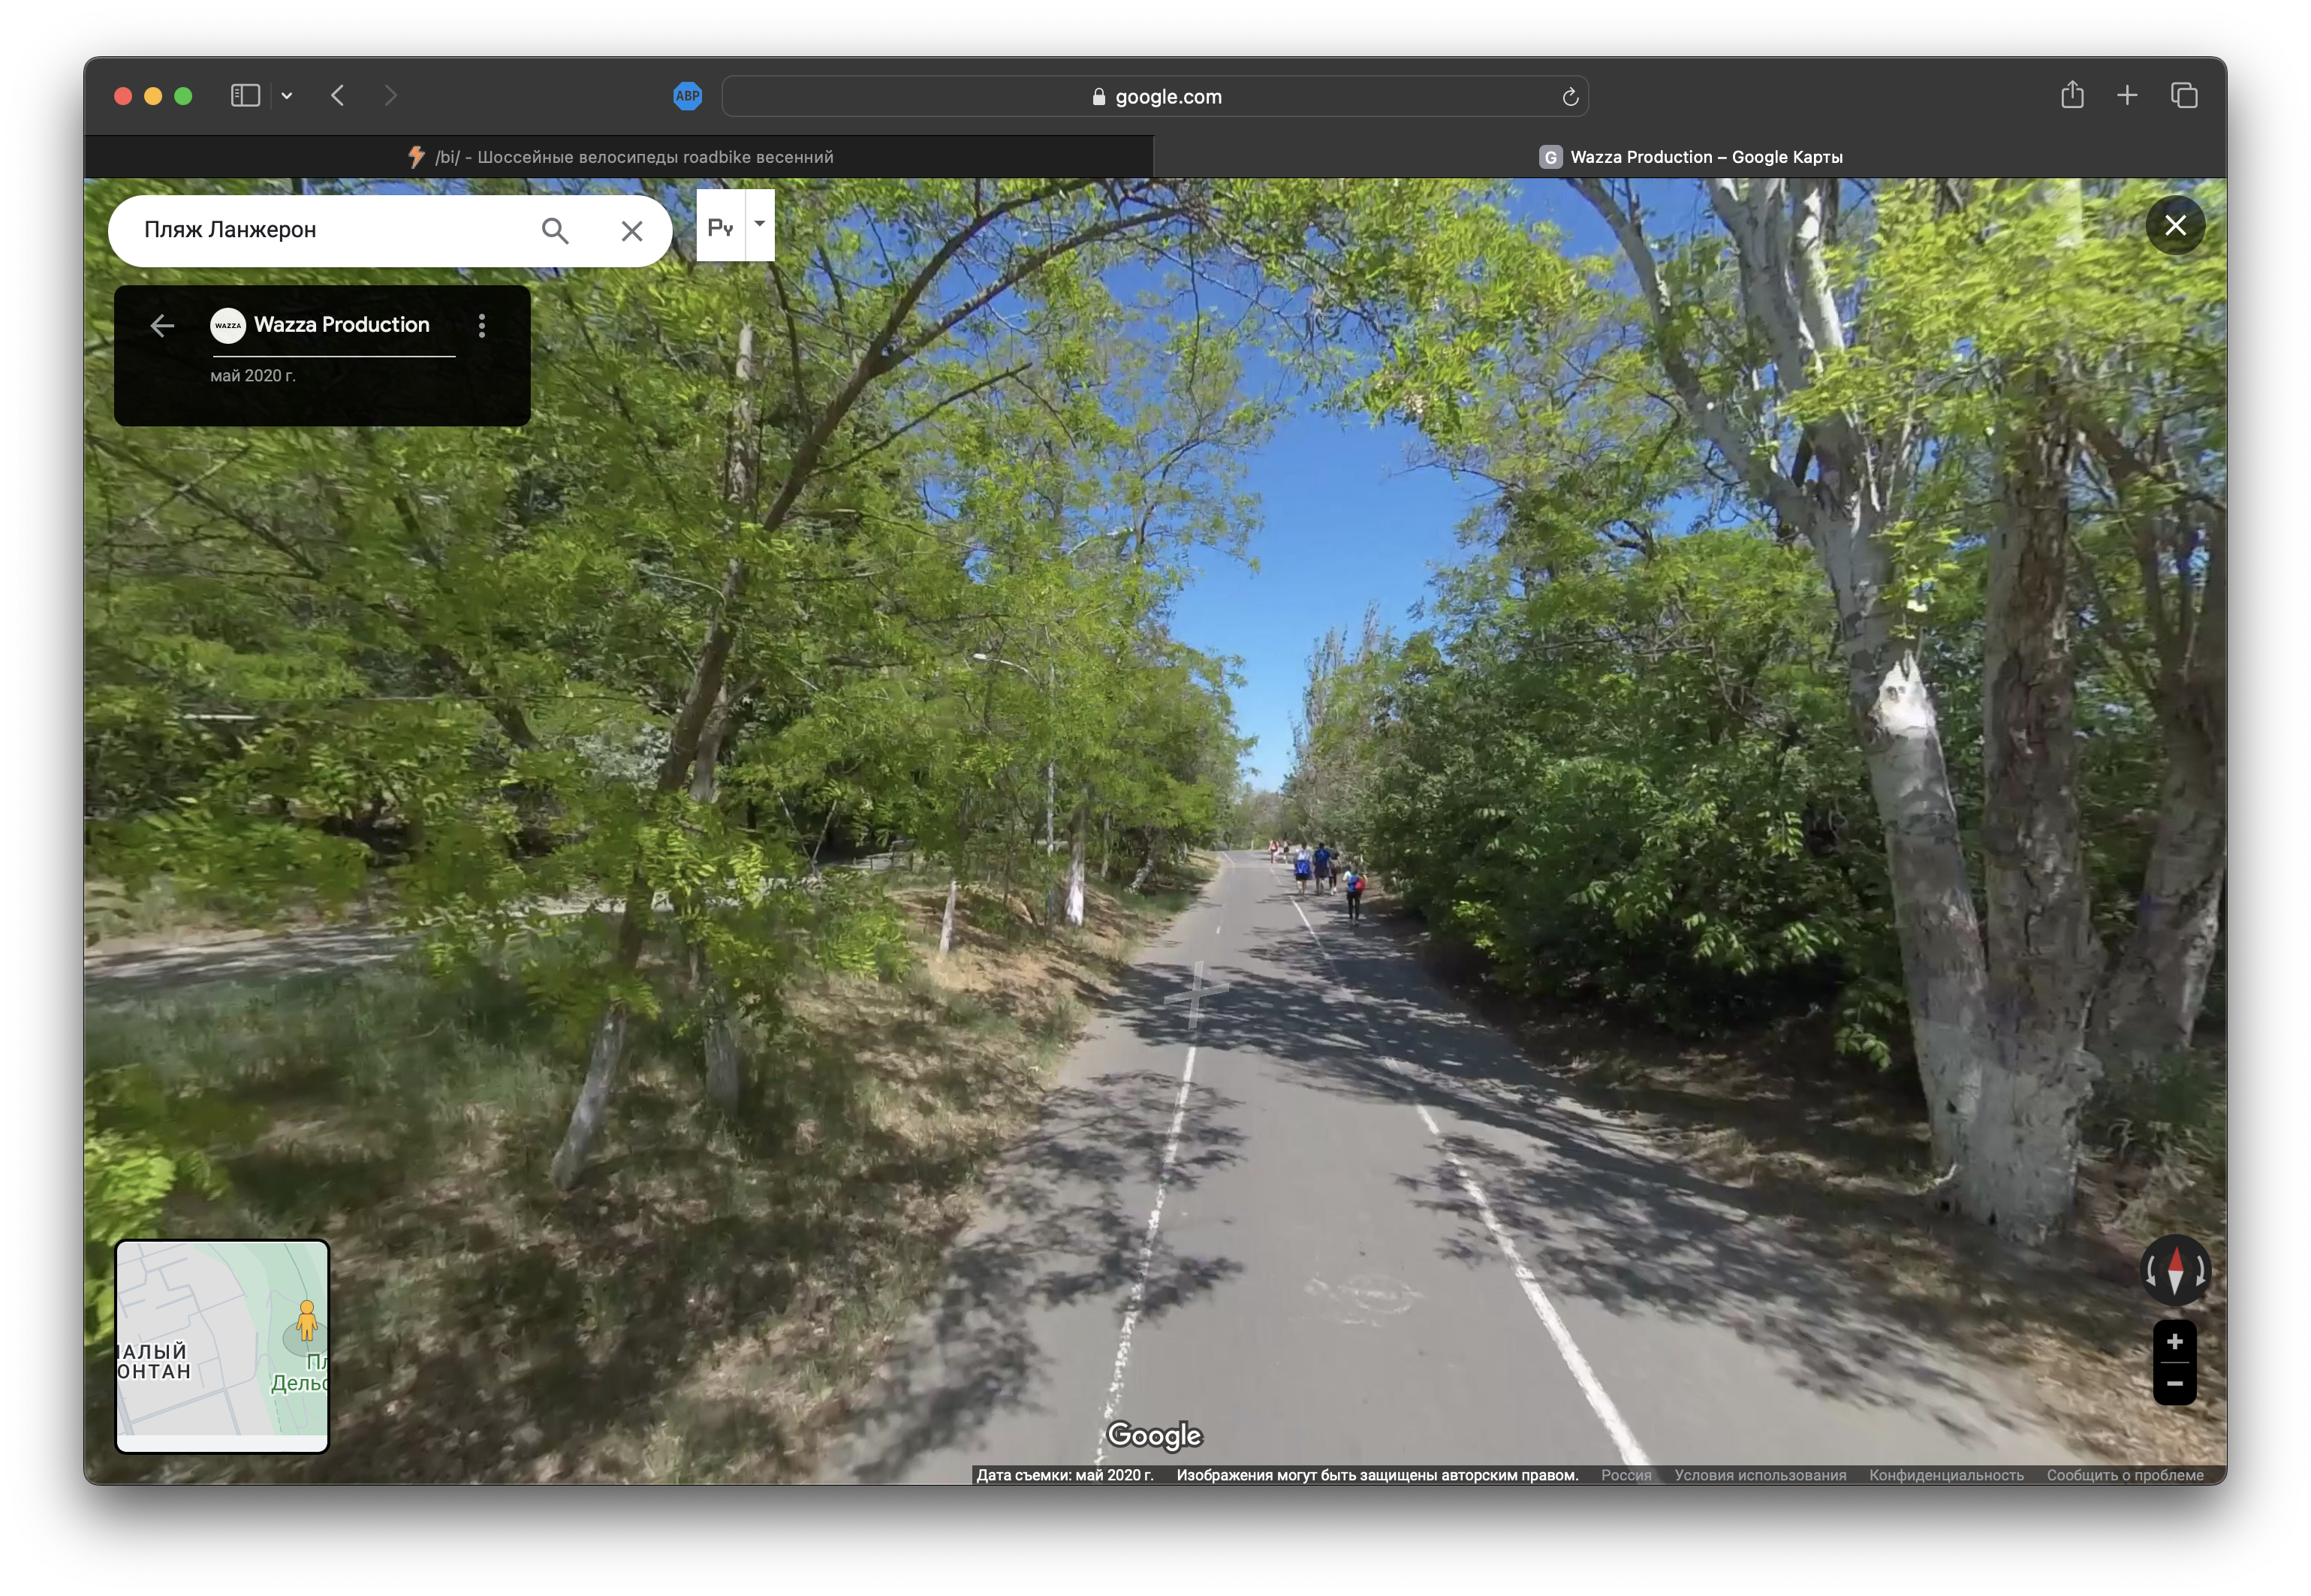
Task: Expand the sidebar tab group dropdown
Action: point(287,96)
